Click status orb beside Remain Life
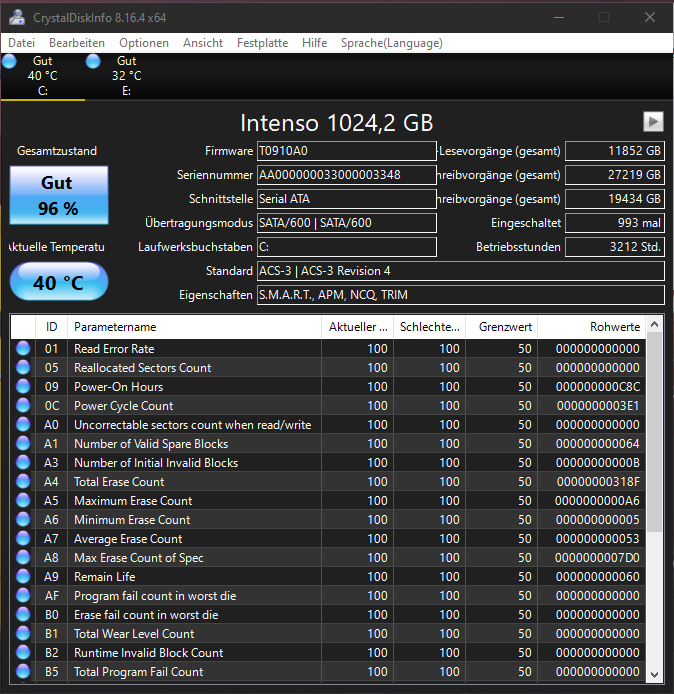The width and height of the screenshot is (674, 694). 23,577
